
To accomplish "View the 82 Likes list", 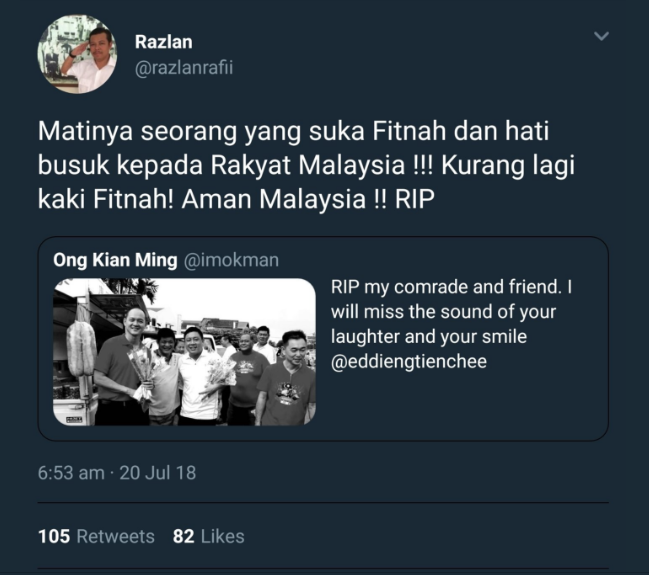I will click(208, 536).
